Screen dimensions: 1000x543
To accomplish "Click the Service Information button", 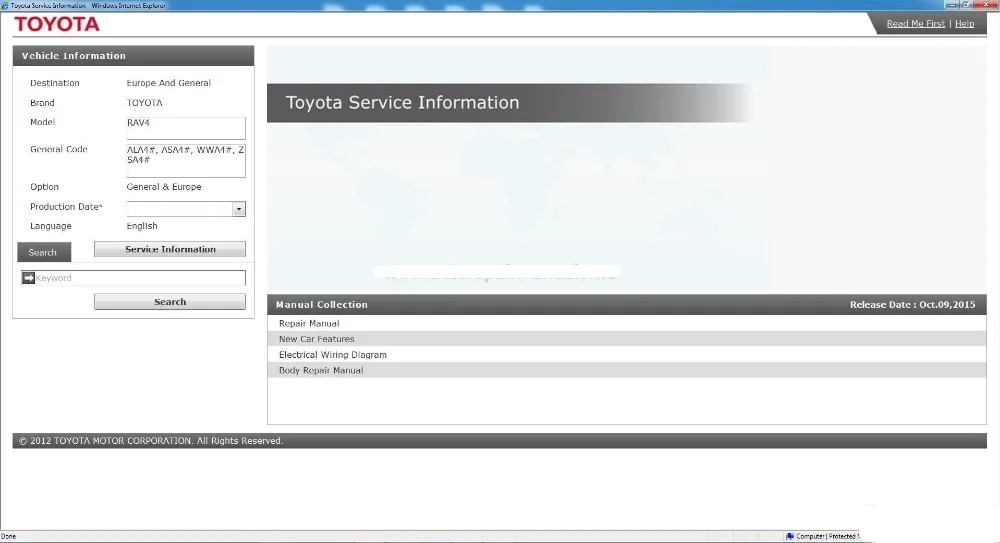I will pyautogui.click(x=170, y=249).
